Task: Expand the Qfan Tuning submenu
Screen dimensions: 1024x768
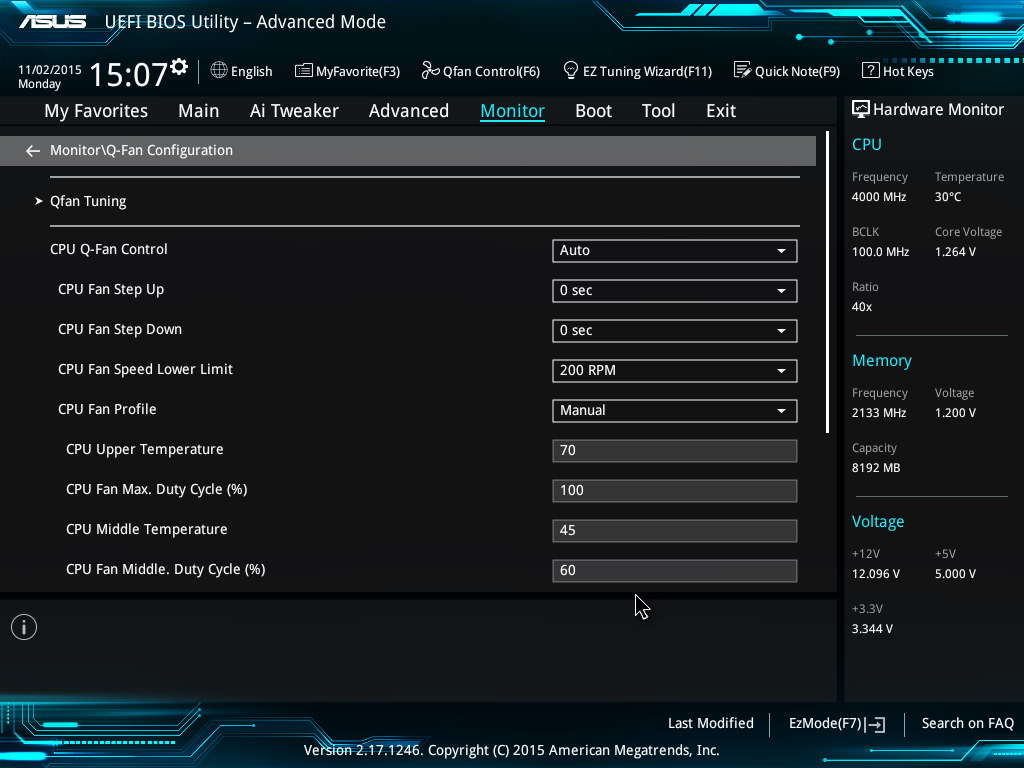Action: [x=88, y=201]
